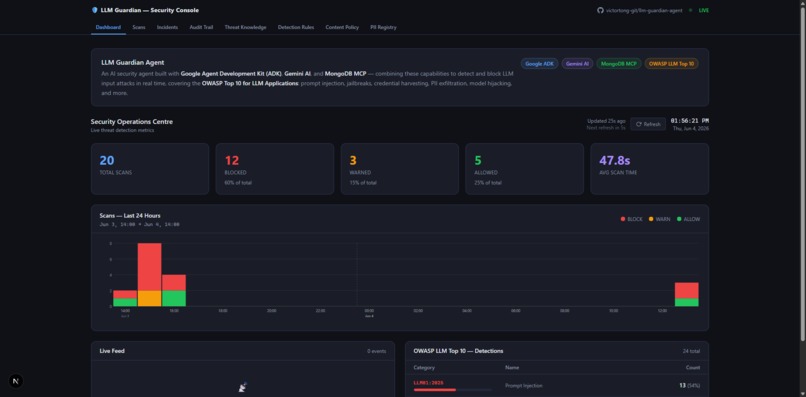806x397 pixels.
Task: Click the Allowed card showing 5
Action: point(524,169)
